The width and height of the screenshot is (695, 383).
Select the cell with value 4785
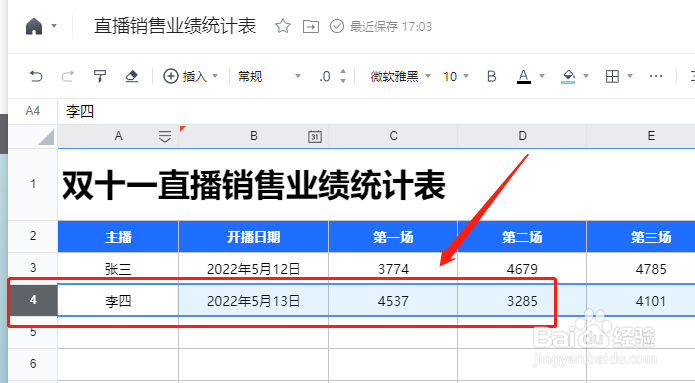[x=641, y=269]
